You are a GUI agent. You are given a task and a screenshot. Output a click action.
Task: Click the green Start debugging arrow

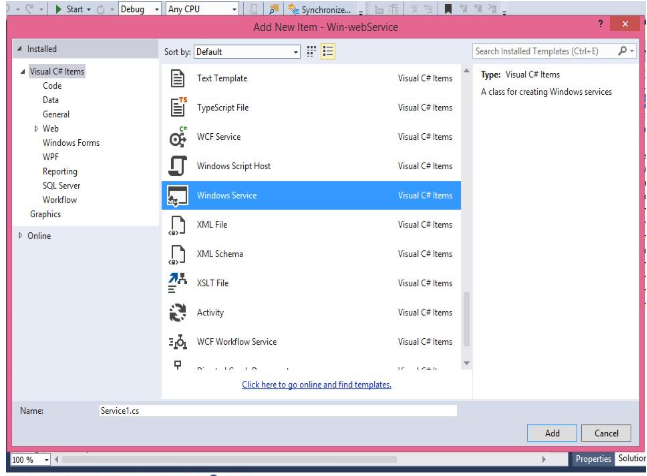pos(58,9)
